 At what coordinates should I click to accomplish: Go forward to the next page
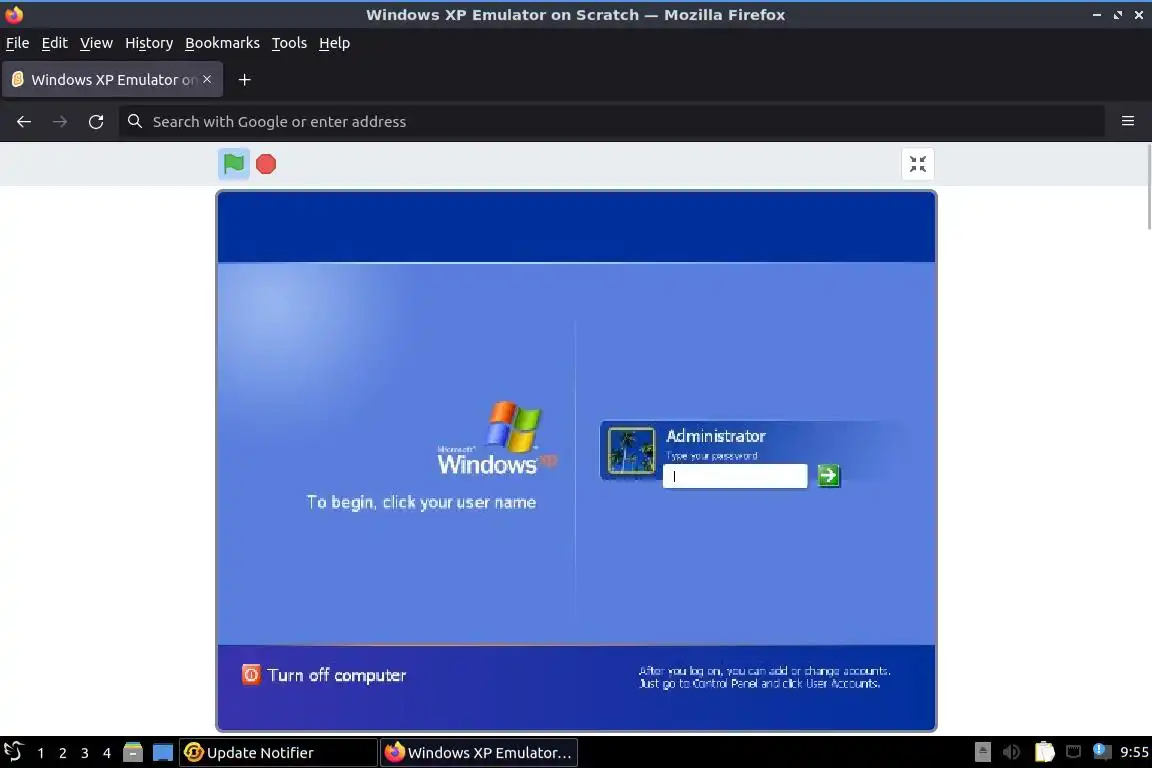[60, 121]
